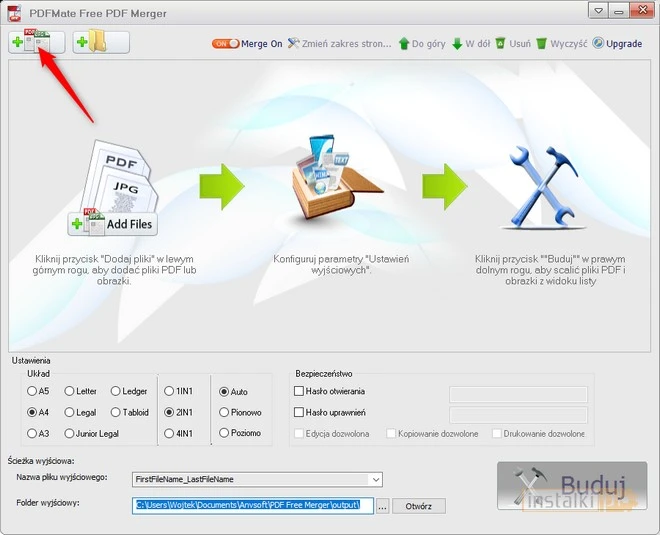Select the Poziomo orientation option
The height and width of the screenshot is (535, 660).
click(223, 433)
